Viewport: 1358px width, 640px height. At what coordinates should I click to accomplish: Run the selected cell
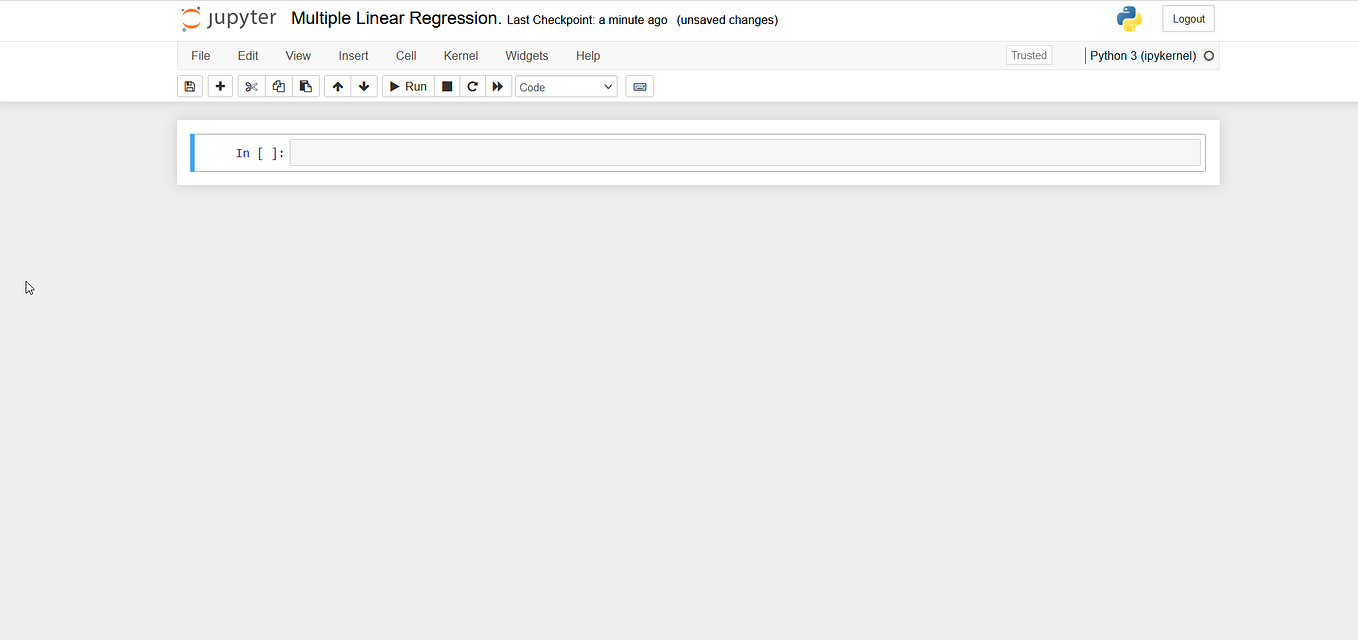click(x=407, y=86)
